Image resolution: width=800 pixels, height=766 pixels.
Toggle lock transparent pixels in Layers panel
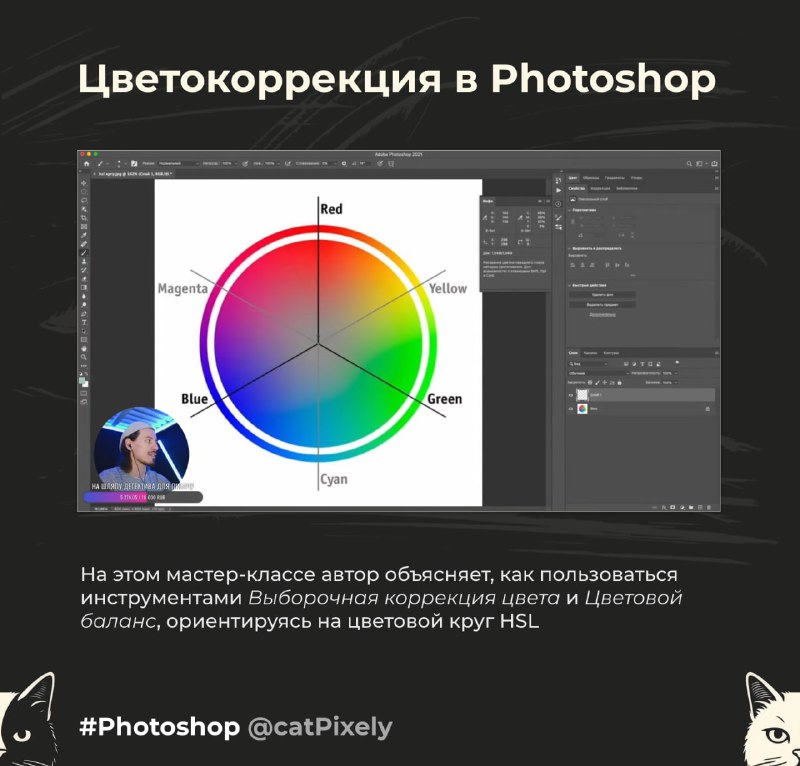(590, 382)
